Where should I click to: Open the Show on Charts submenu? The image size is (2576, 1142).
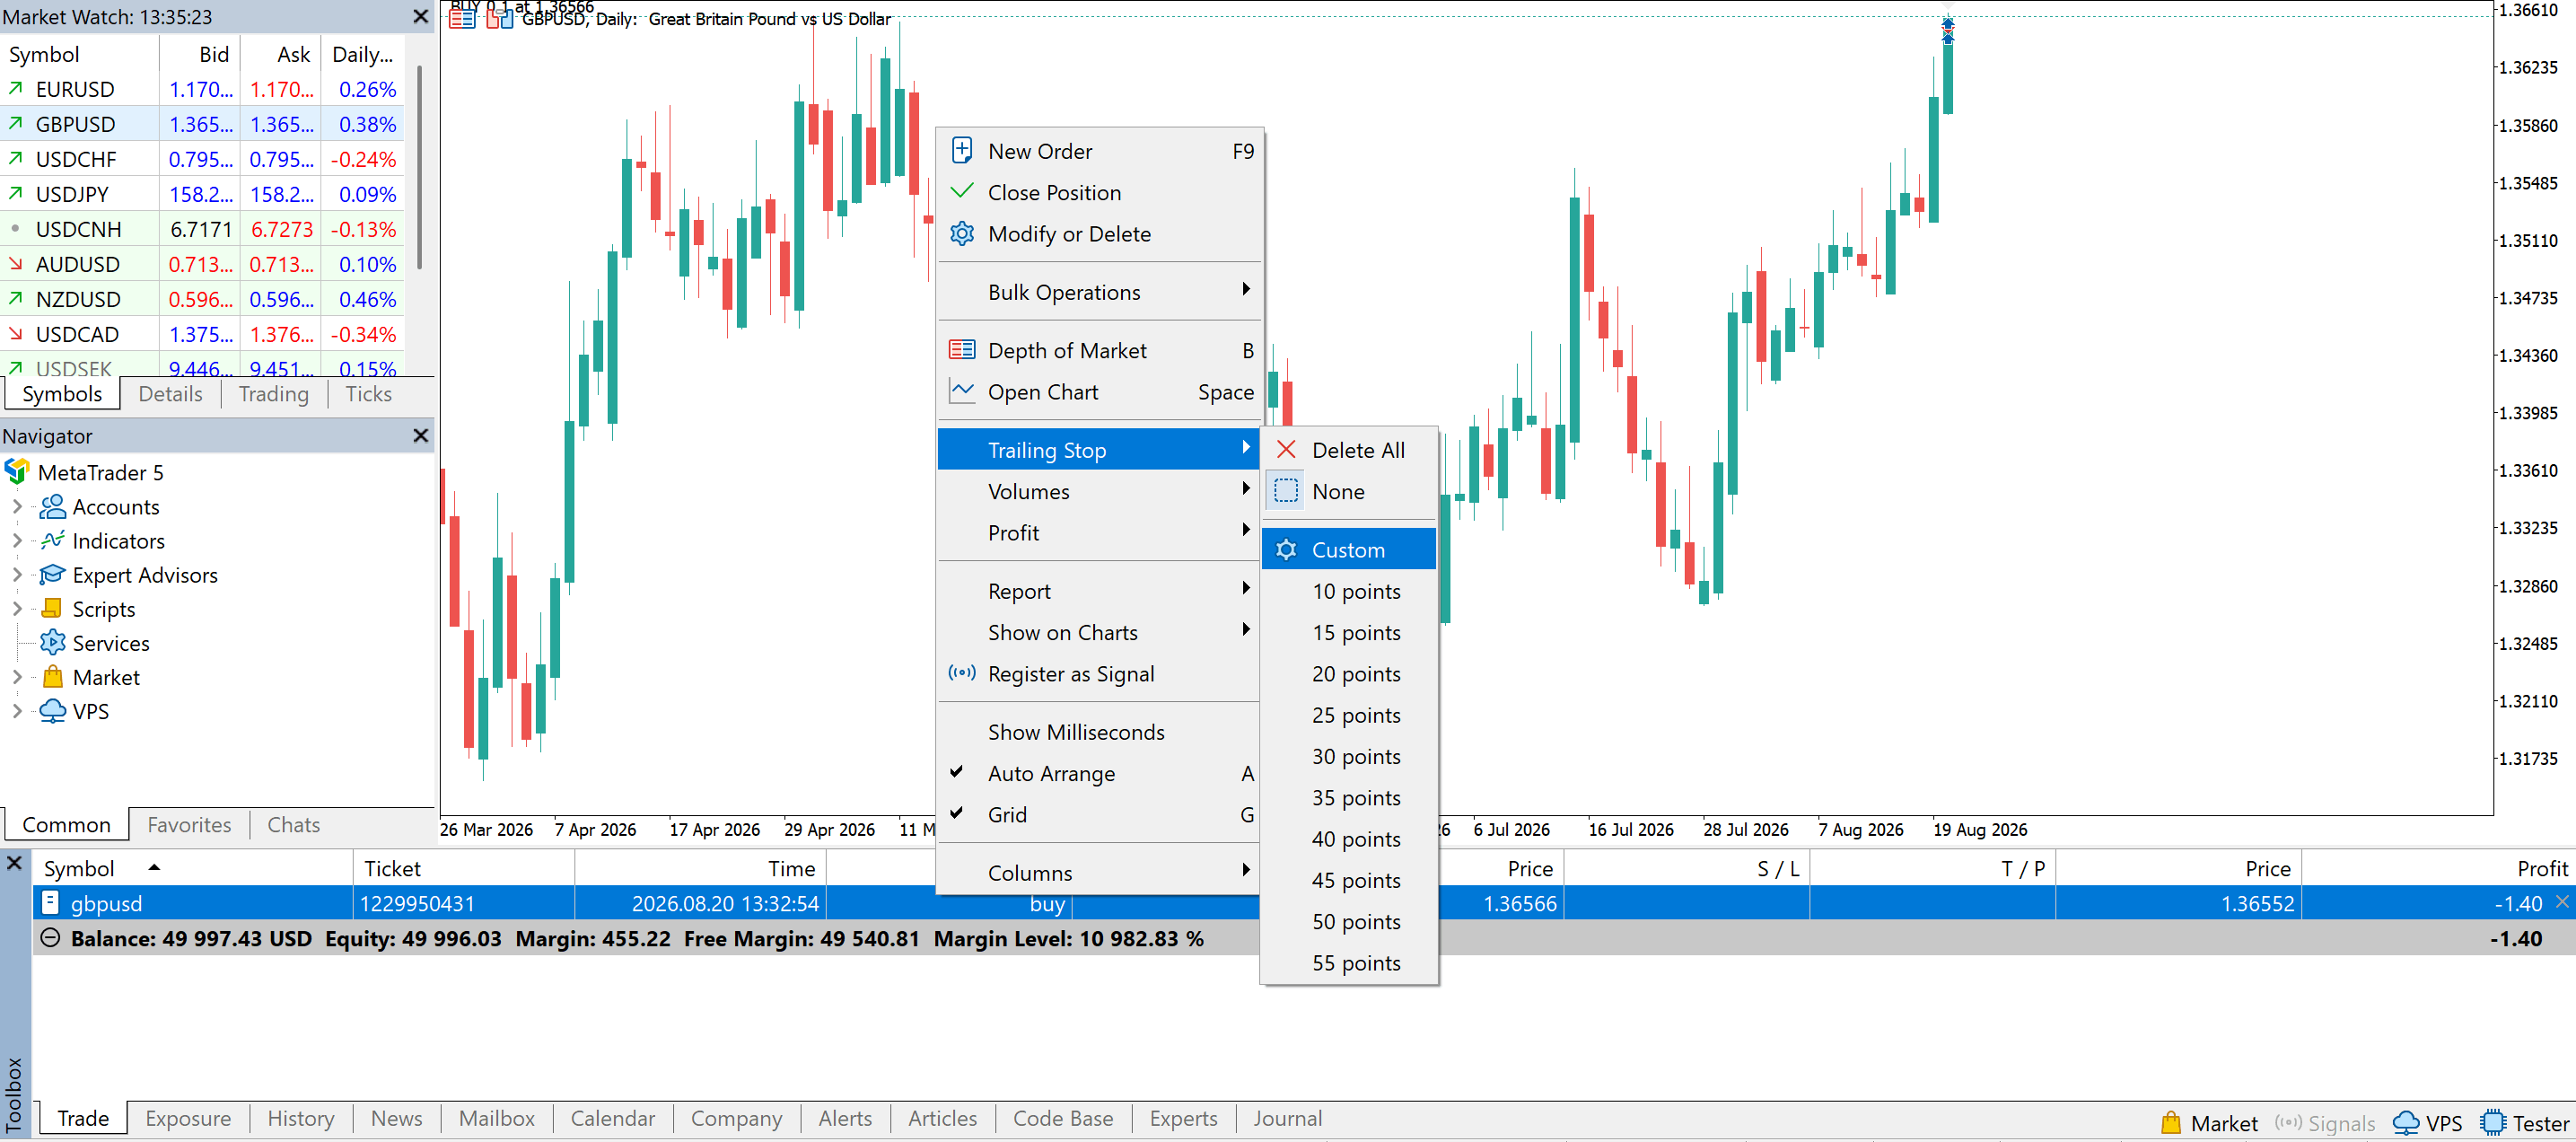point(1099,632)
